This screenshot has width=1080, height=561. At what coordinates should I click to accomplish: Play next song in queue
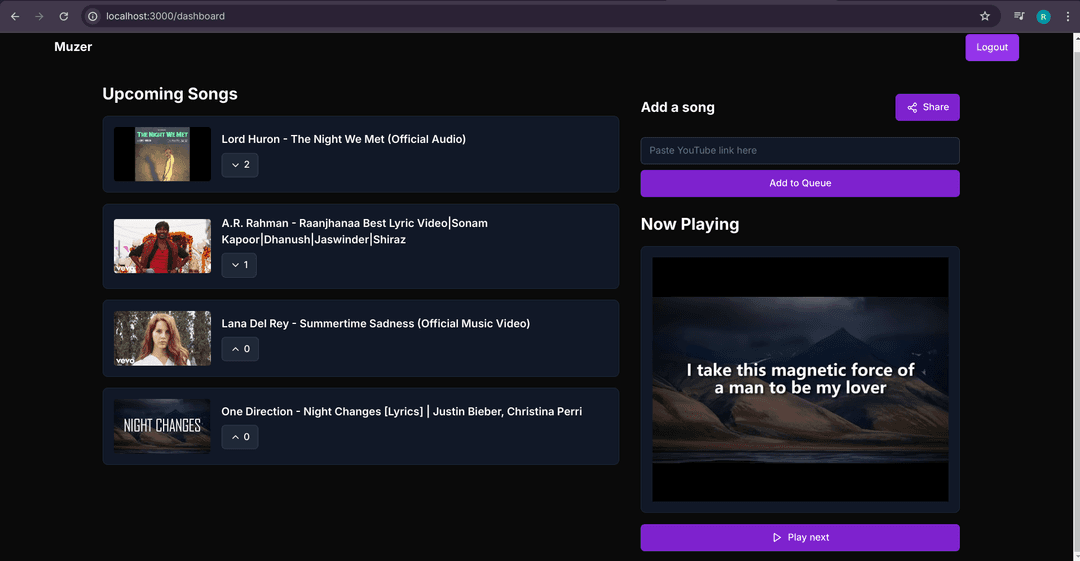click(800, 538)
